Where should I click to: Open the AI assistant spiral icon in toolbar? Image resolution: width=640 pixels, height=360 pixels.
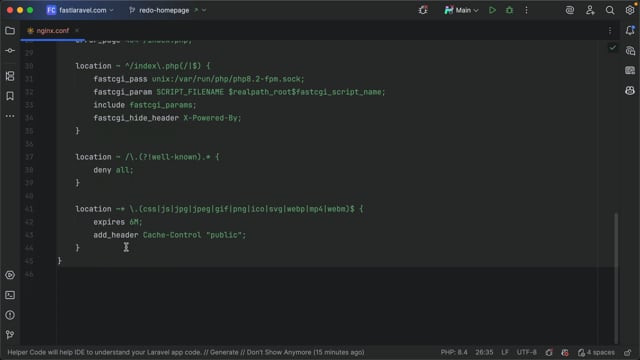(570, 10)
